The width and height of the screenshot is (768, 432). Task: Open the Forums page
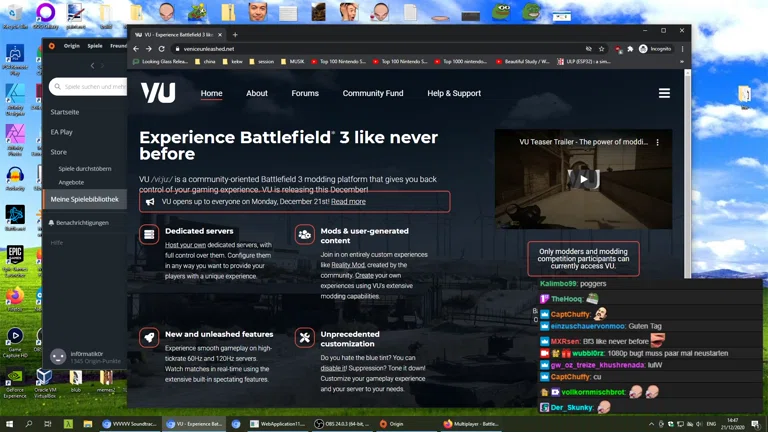tap(305, 93)
